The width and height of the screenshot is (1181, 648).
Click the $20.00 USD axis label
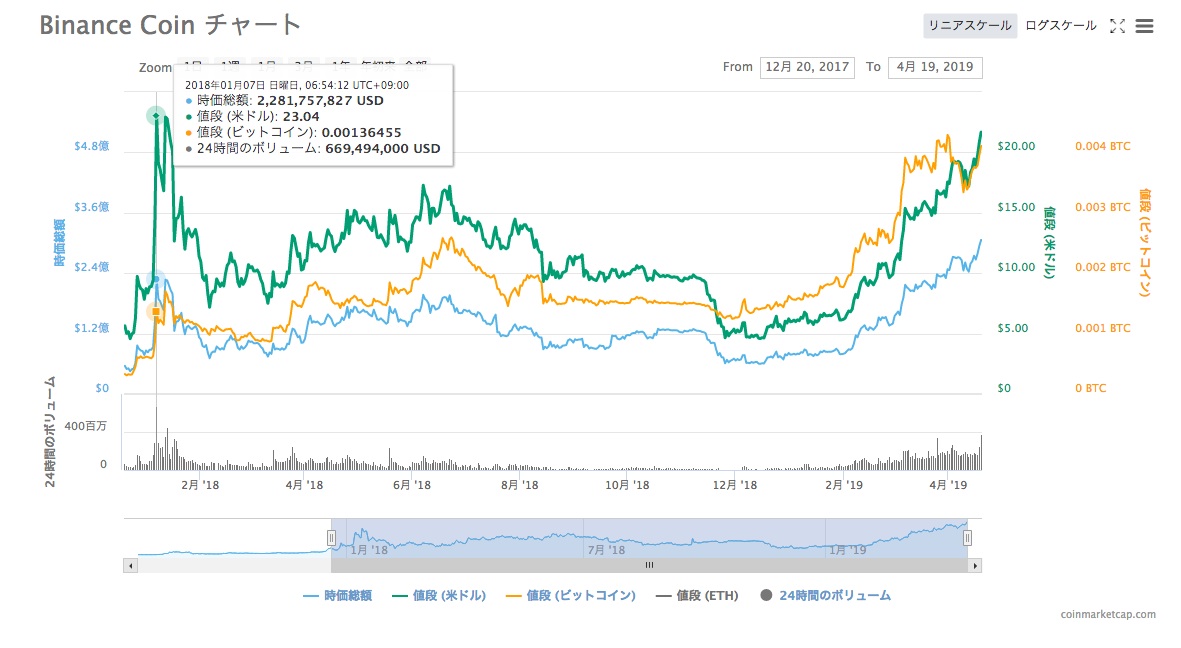pos(1016,146)
